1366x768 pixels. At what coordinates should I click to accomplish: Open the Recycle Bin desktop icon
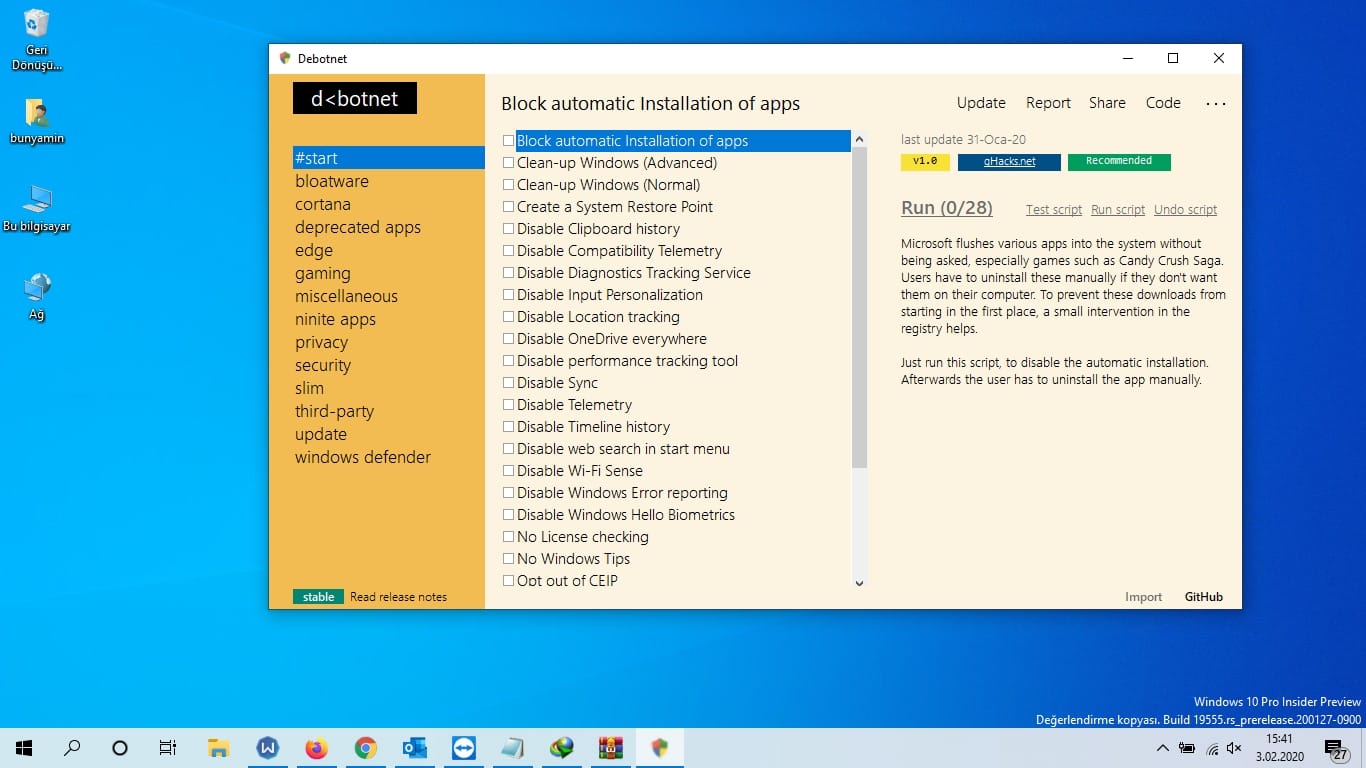coord(37,40)
